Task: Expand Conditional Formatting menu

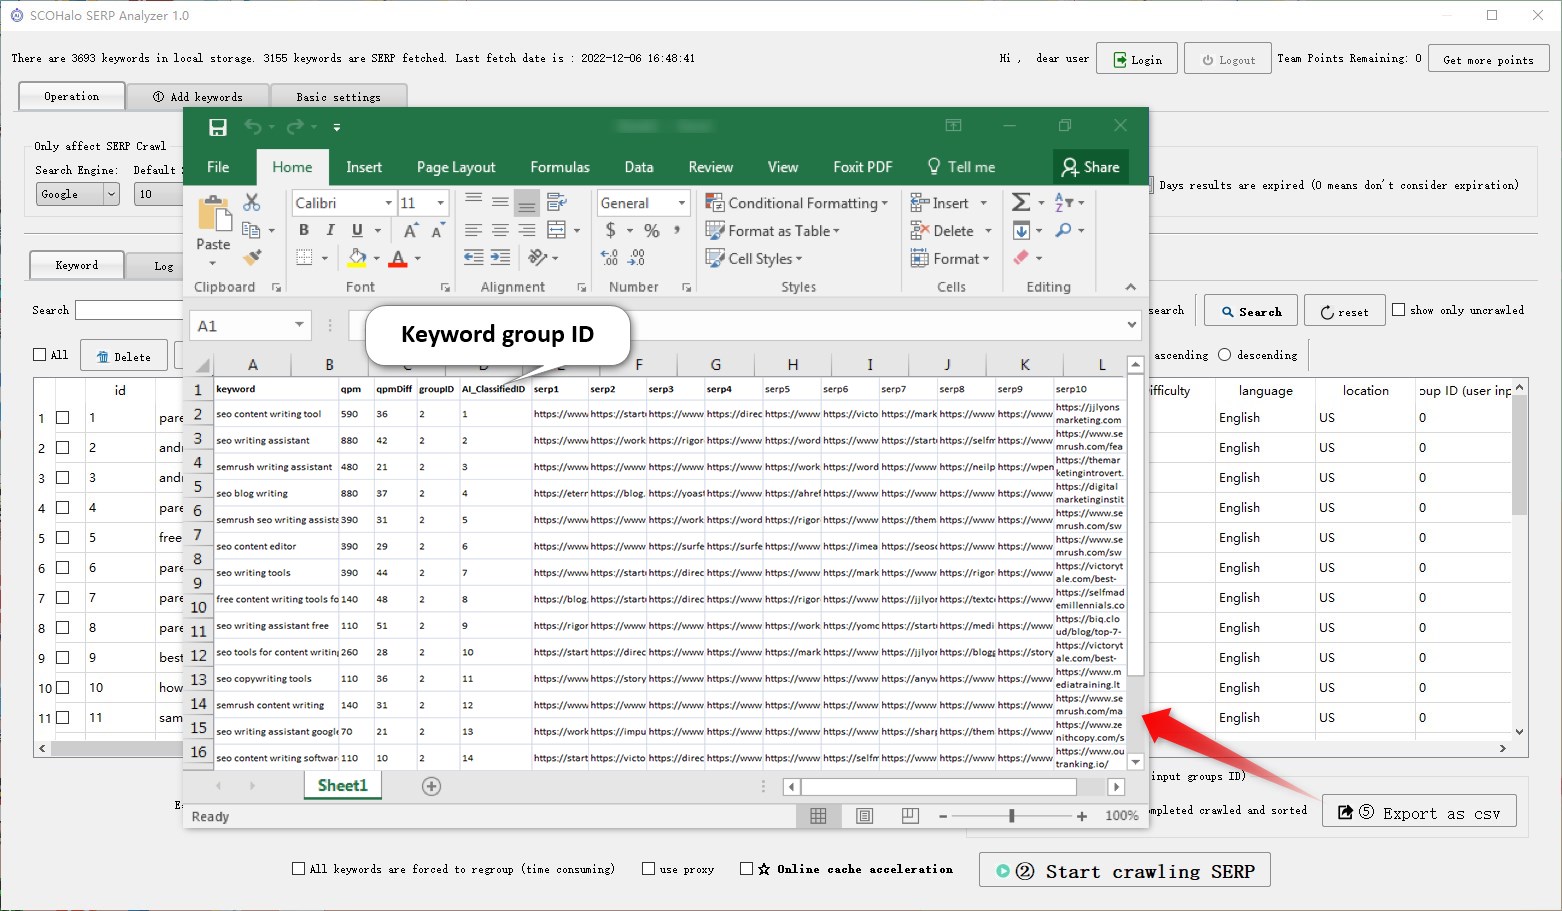Action: 796,203
